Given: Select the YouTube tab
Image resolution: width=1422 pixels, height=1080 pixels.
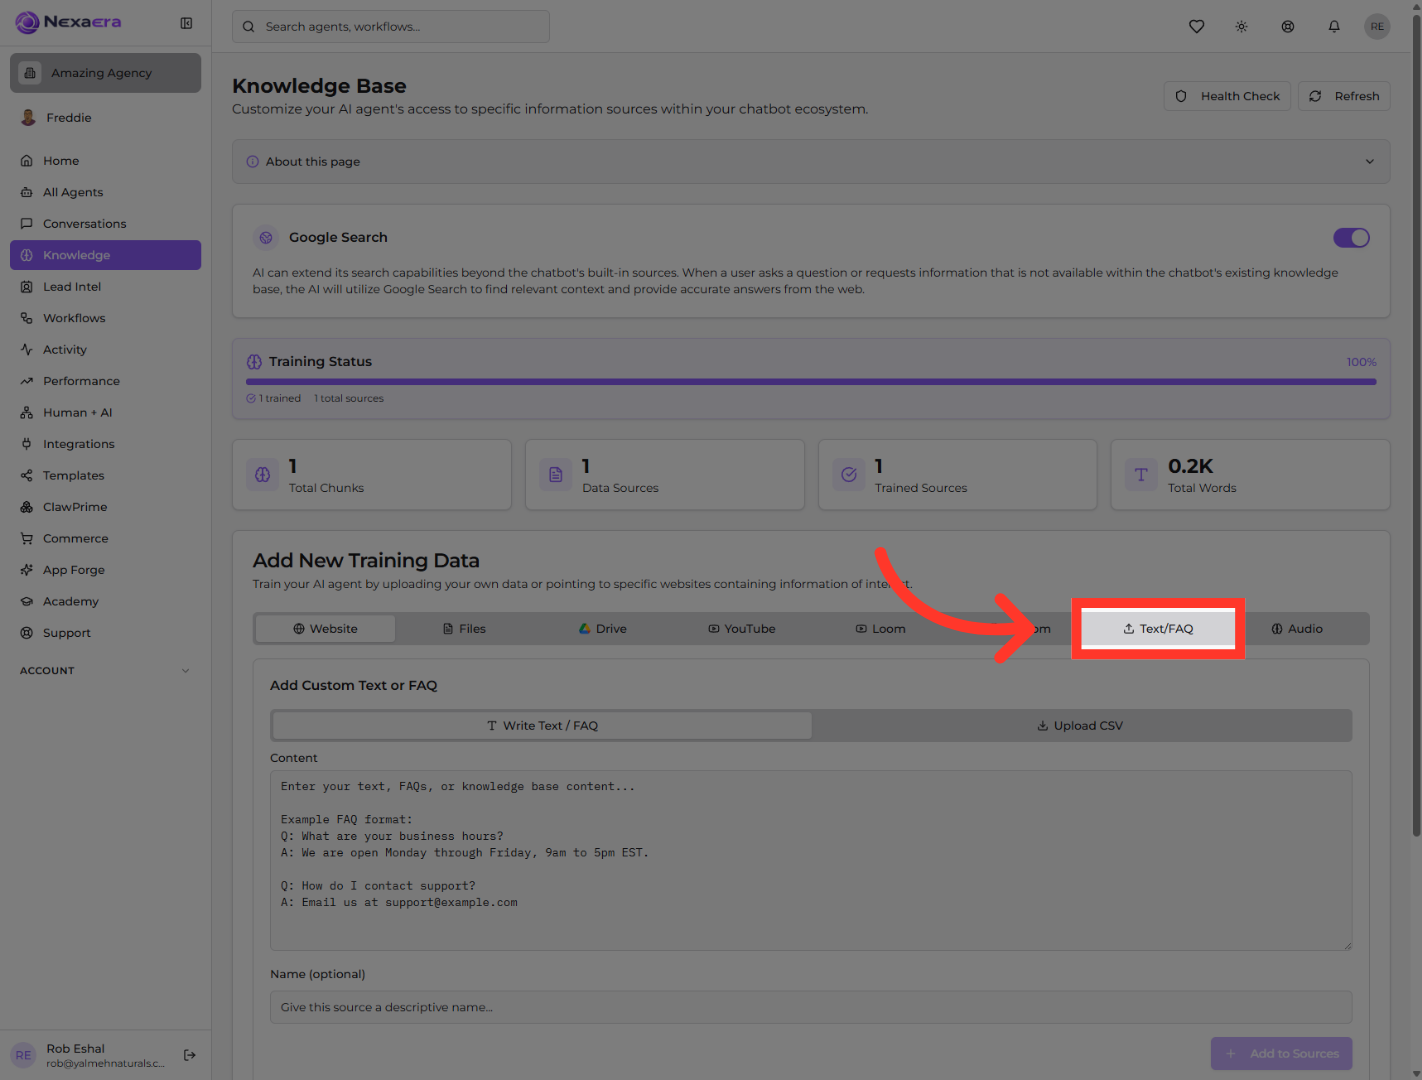Looking at the screenshot, I should (x=742, y=629).
